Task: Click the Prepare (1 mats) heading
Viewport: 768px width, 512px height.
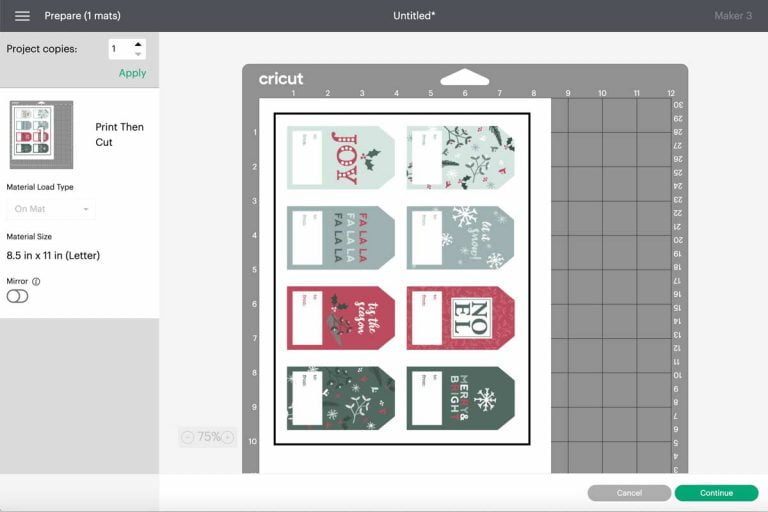Action: (x=82, y=16)
